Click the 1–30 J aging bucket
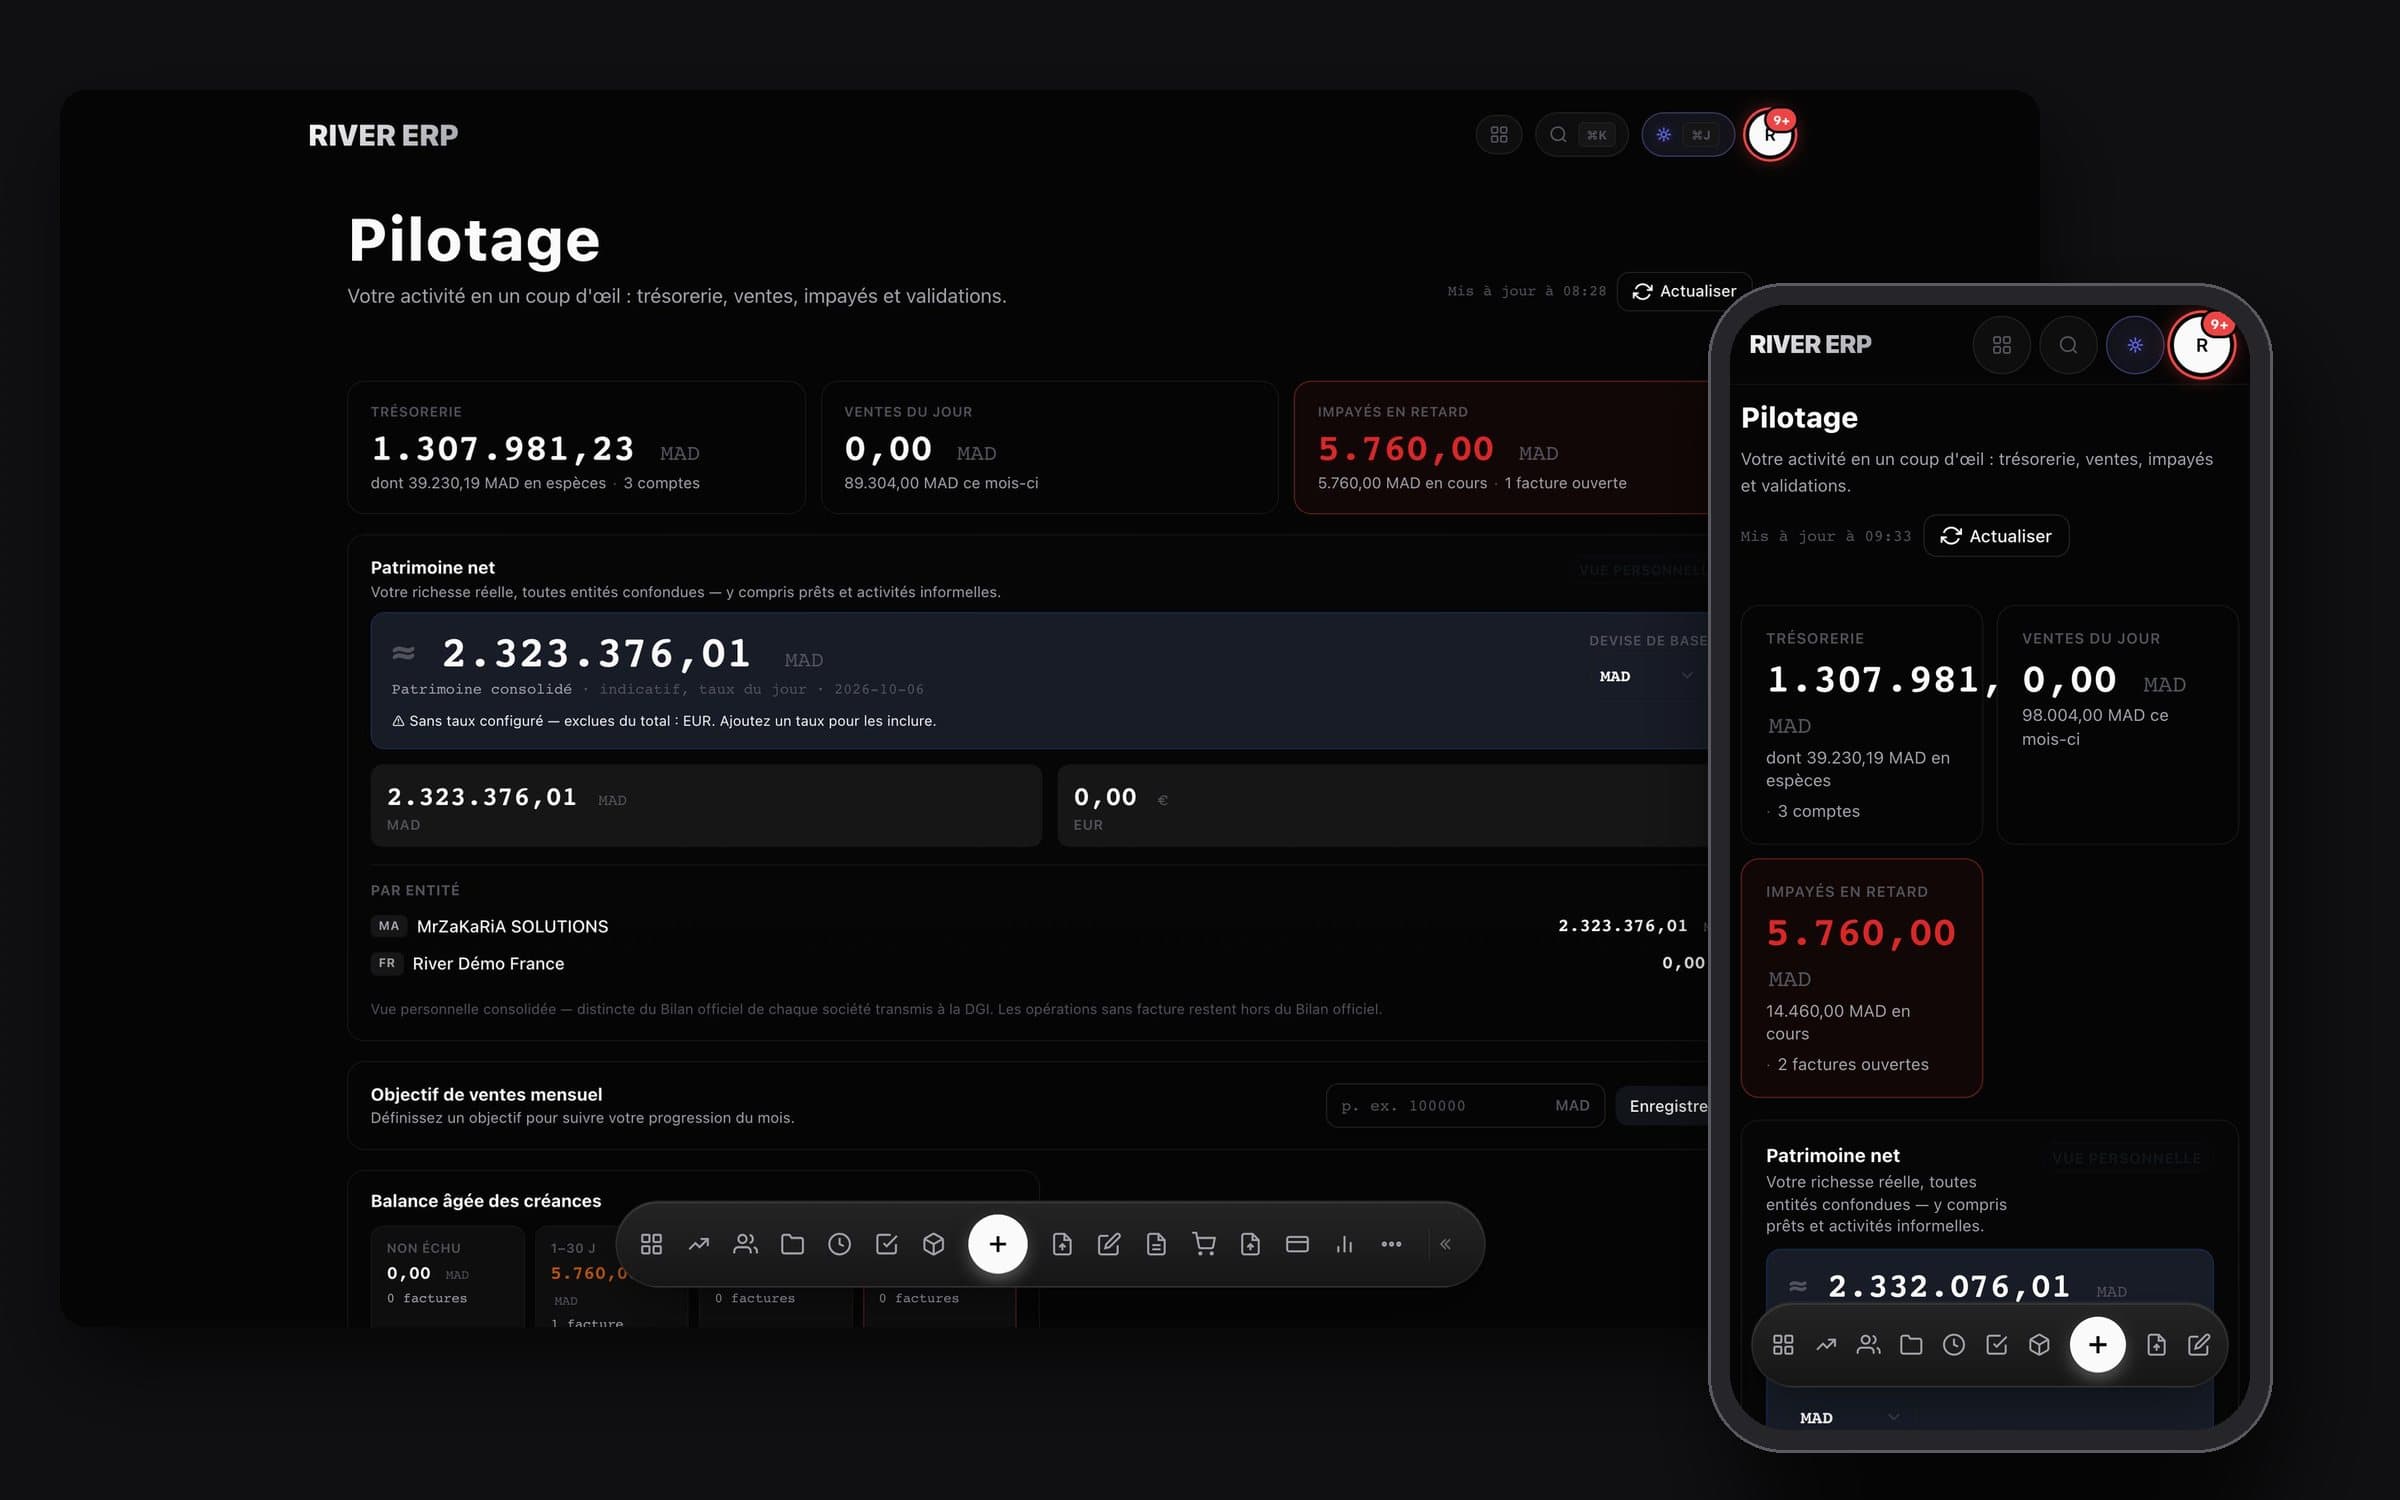The height and width of the screenshot is (1500, 2400). click(612, 1277)
